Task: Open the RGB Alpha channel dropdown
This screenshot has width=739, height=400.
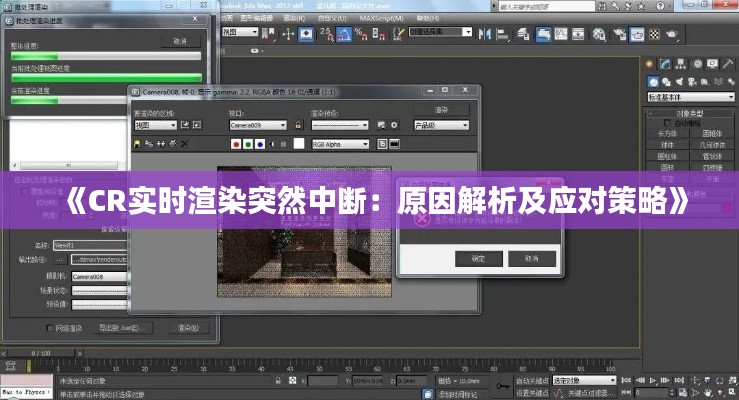Action: (340, 145)
